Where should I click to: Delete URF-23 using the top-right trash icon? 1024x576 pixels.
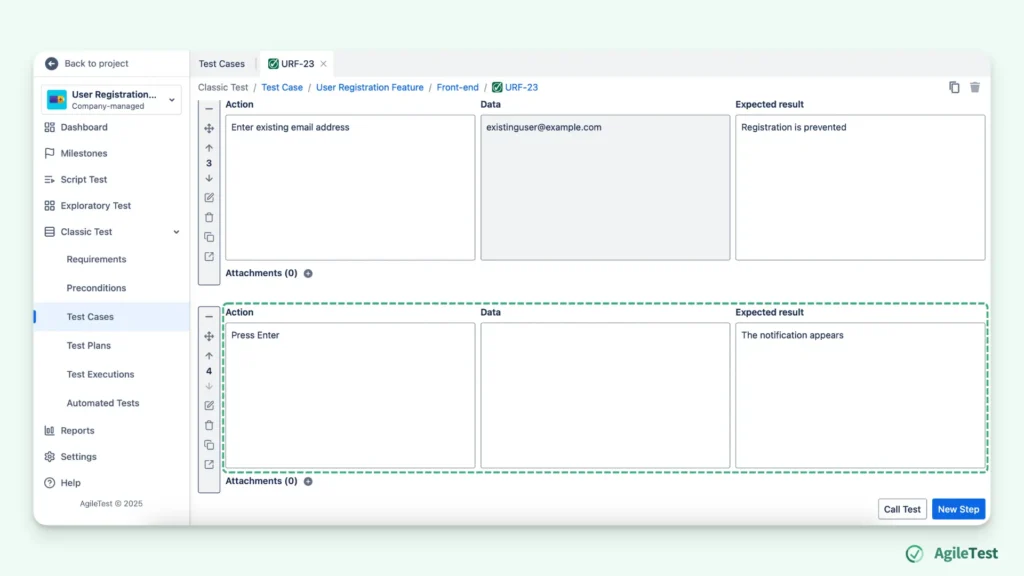(975, 88)
